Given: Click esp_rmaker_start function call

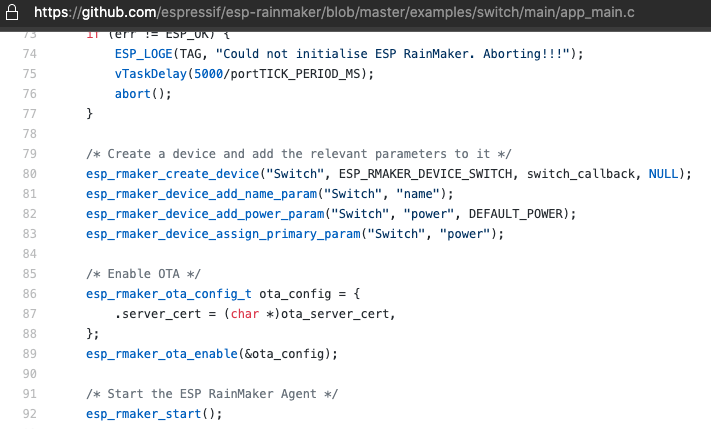Looking at the screenshot, I should [x=143, y=414].
